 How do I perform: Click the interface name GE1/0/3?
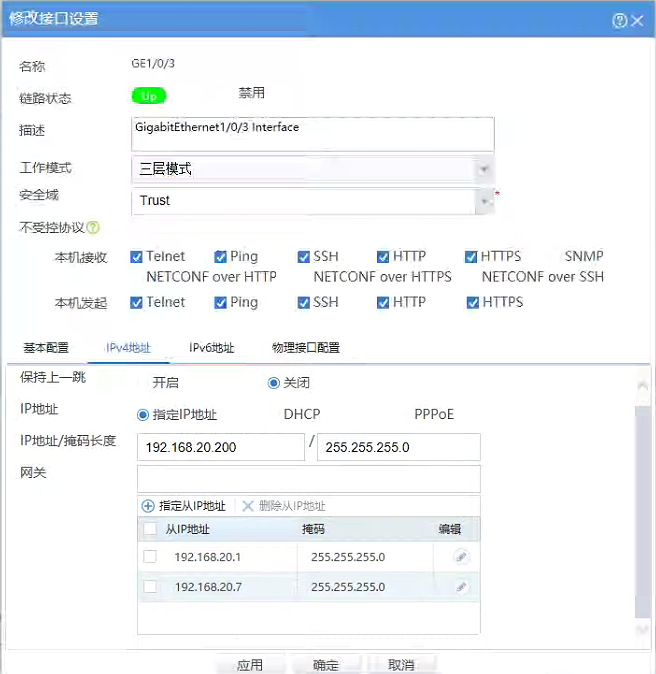pos(153,64)
